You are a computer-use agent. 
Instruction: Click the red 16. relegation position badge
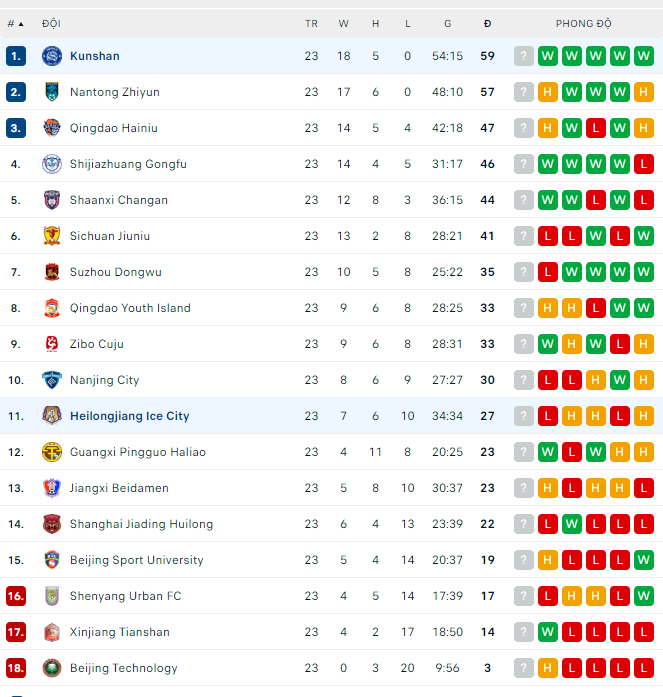(15, 596)
